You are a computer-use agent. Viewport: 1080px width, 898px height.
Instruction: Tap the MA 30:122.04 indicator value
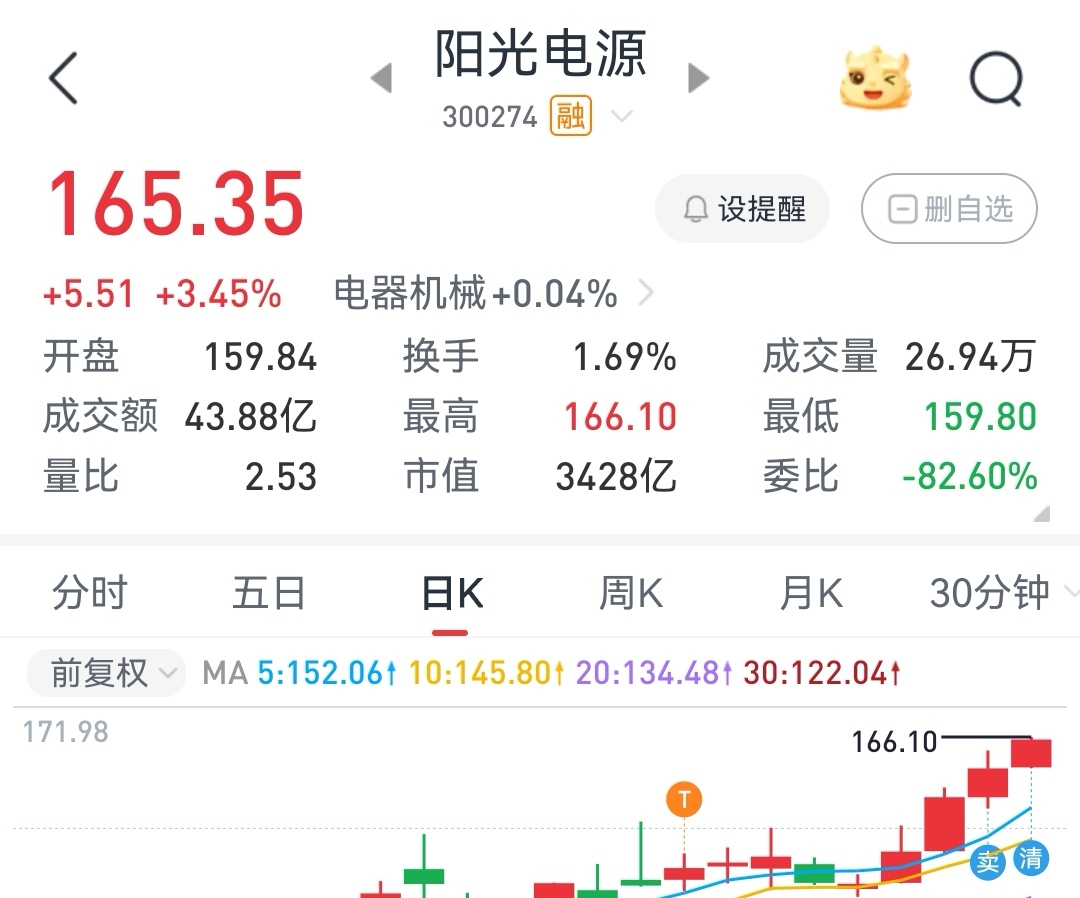822,673
